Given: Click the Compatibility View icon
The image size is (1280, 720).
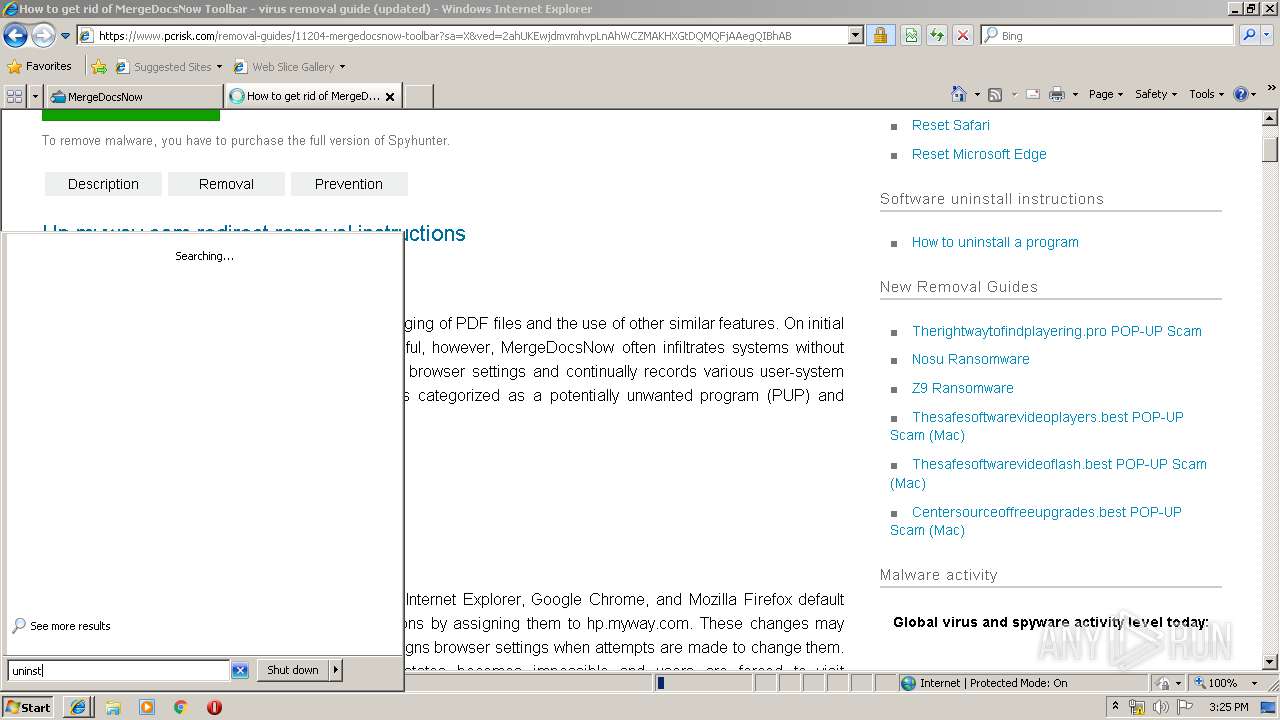Looking at the screenshot, I should click(911, 35).
